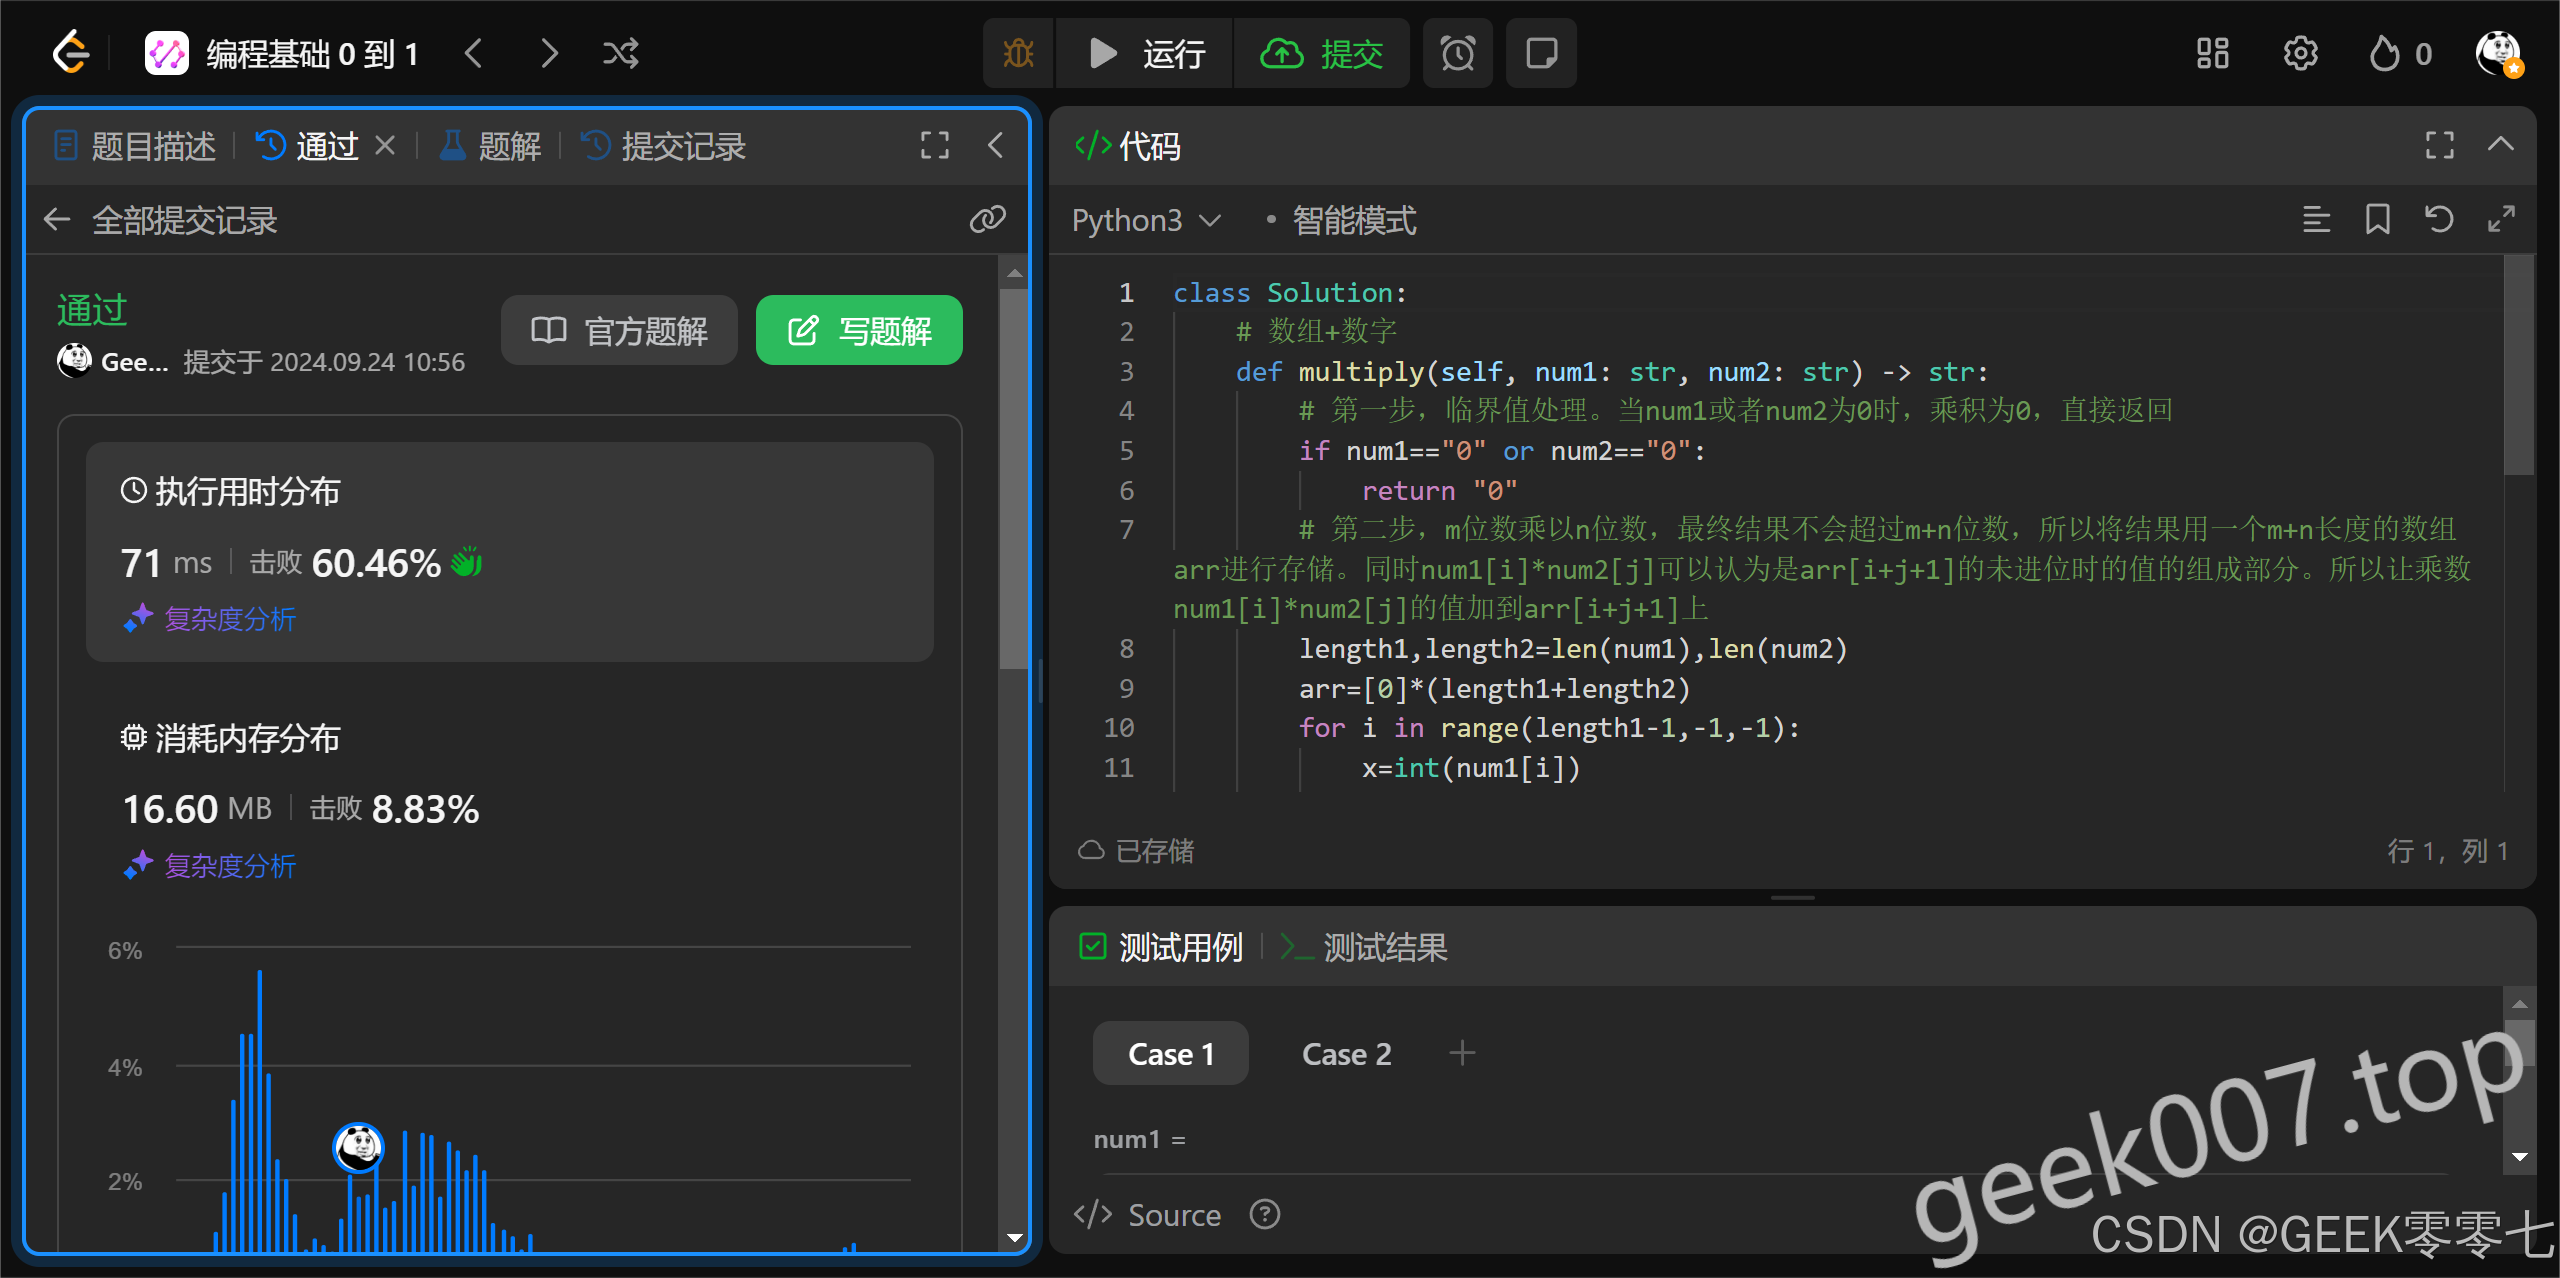
Task: Shuffle to a random problem
Action: (x=620, y=53)
